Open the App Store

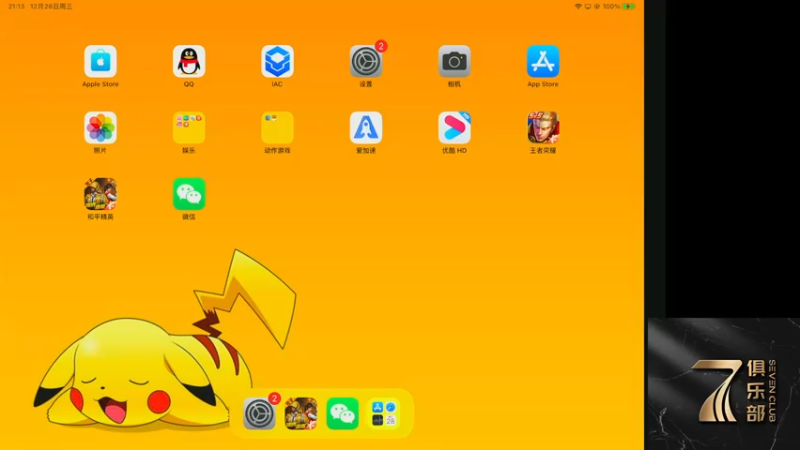pyautogui.click(x=543, y=61)
